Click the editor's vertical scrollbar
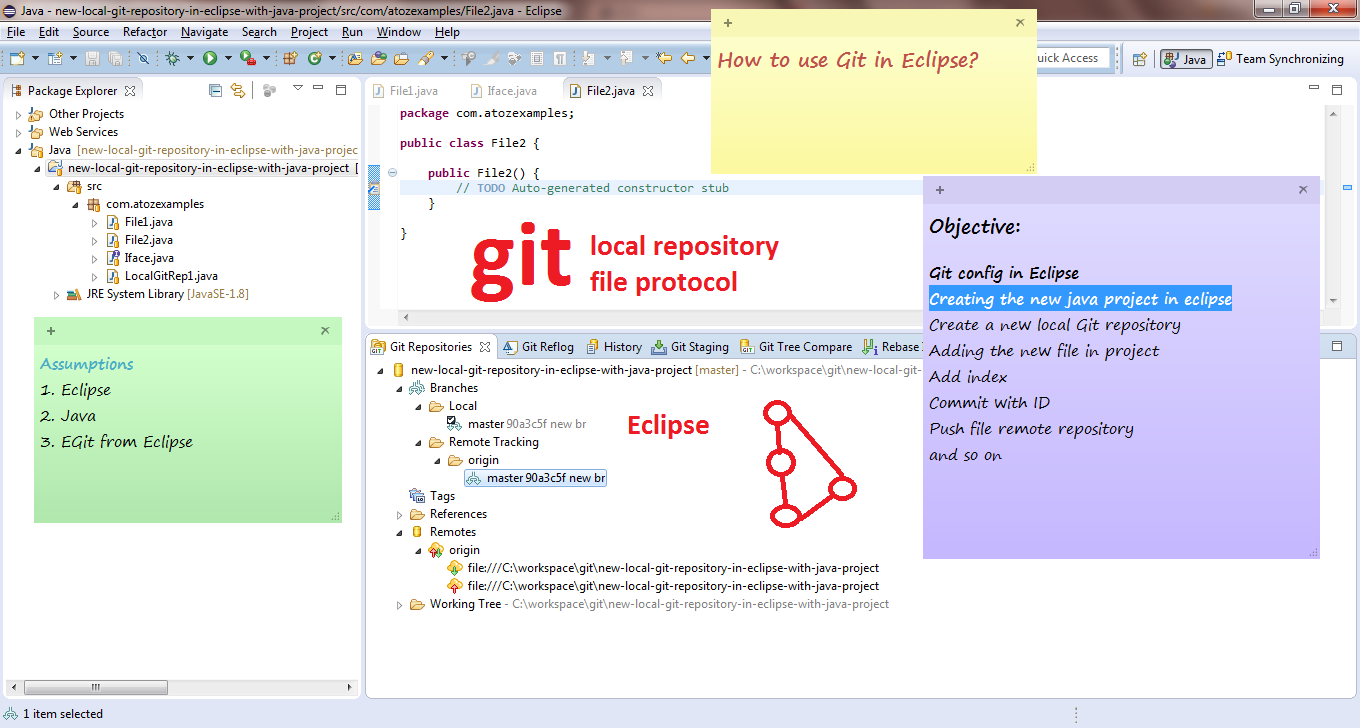 1333,205
